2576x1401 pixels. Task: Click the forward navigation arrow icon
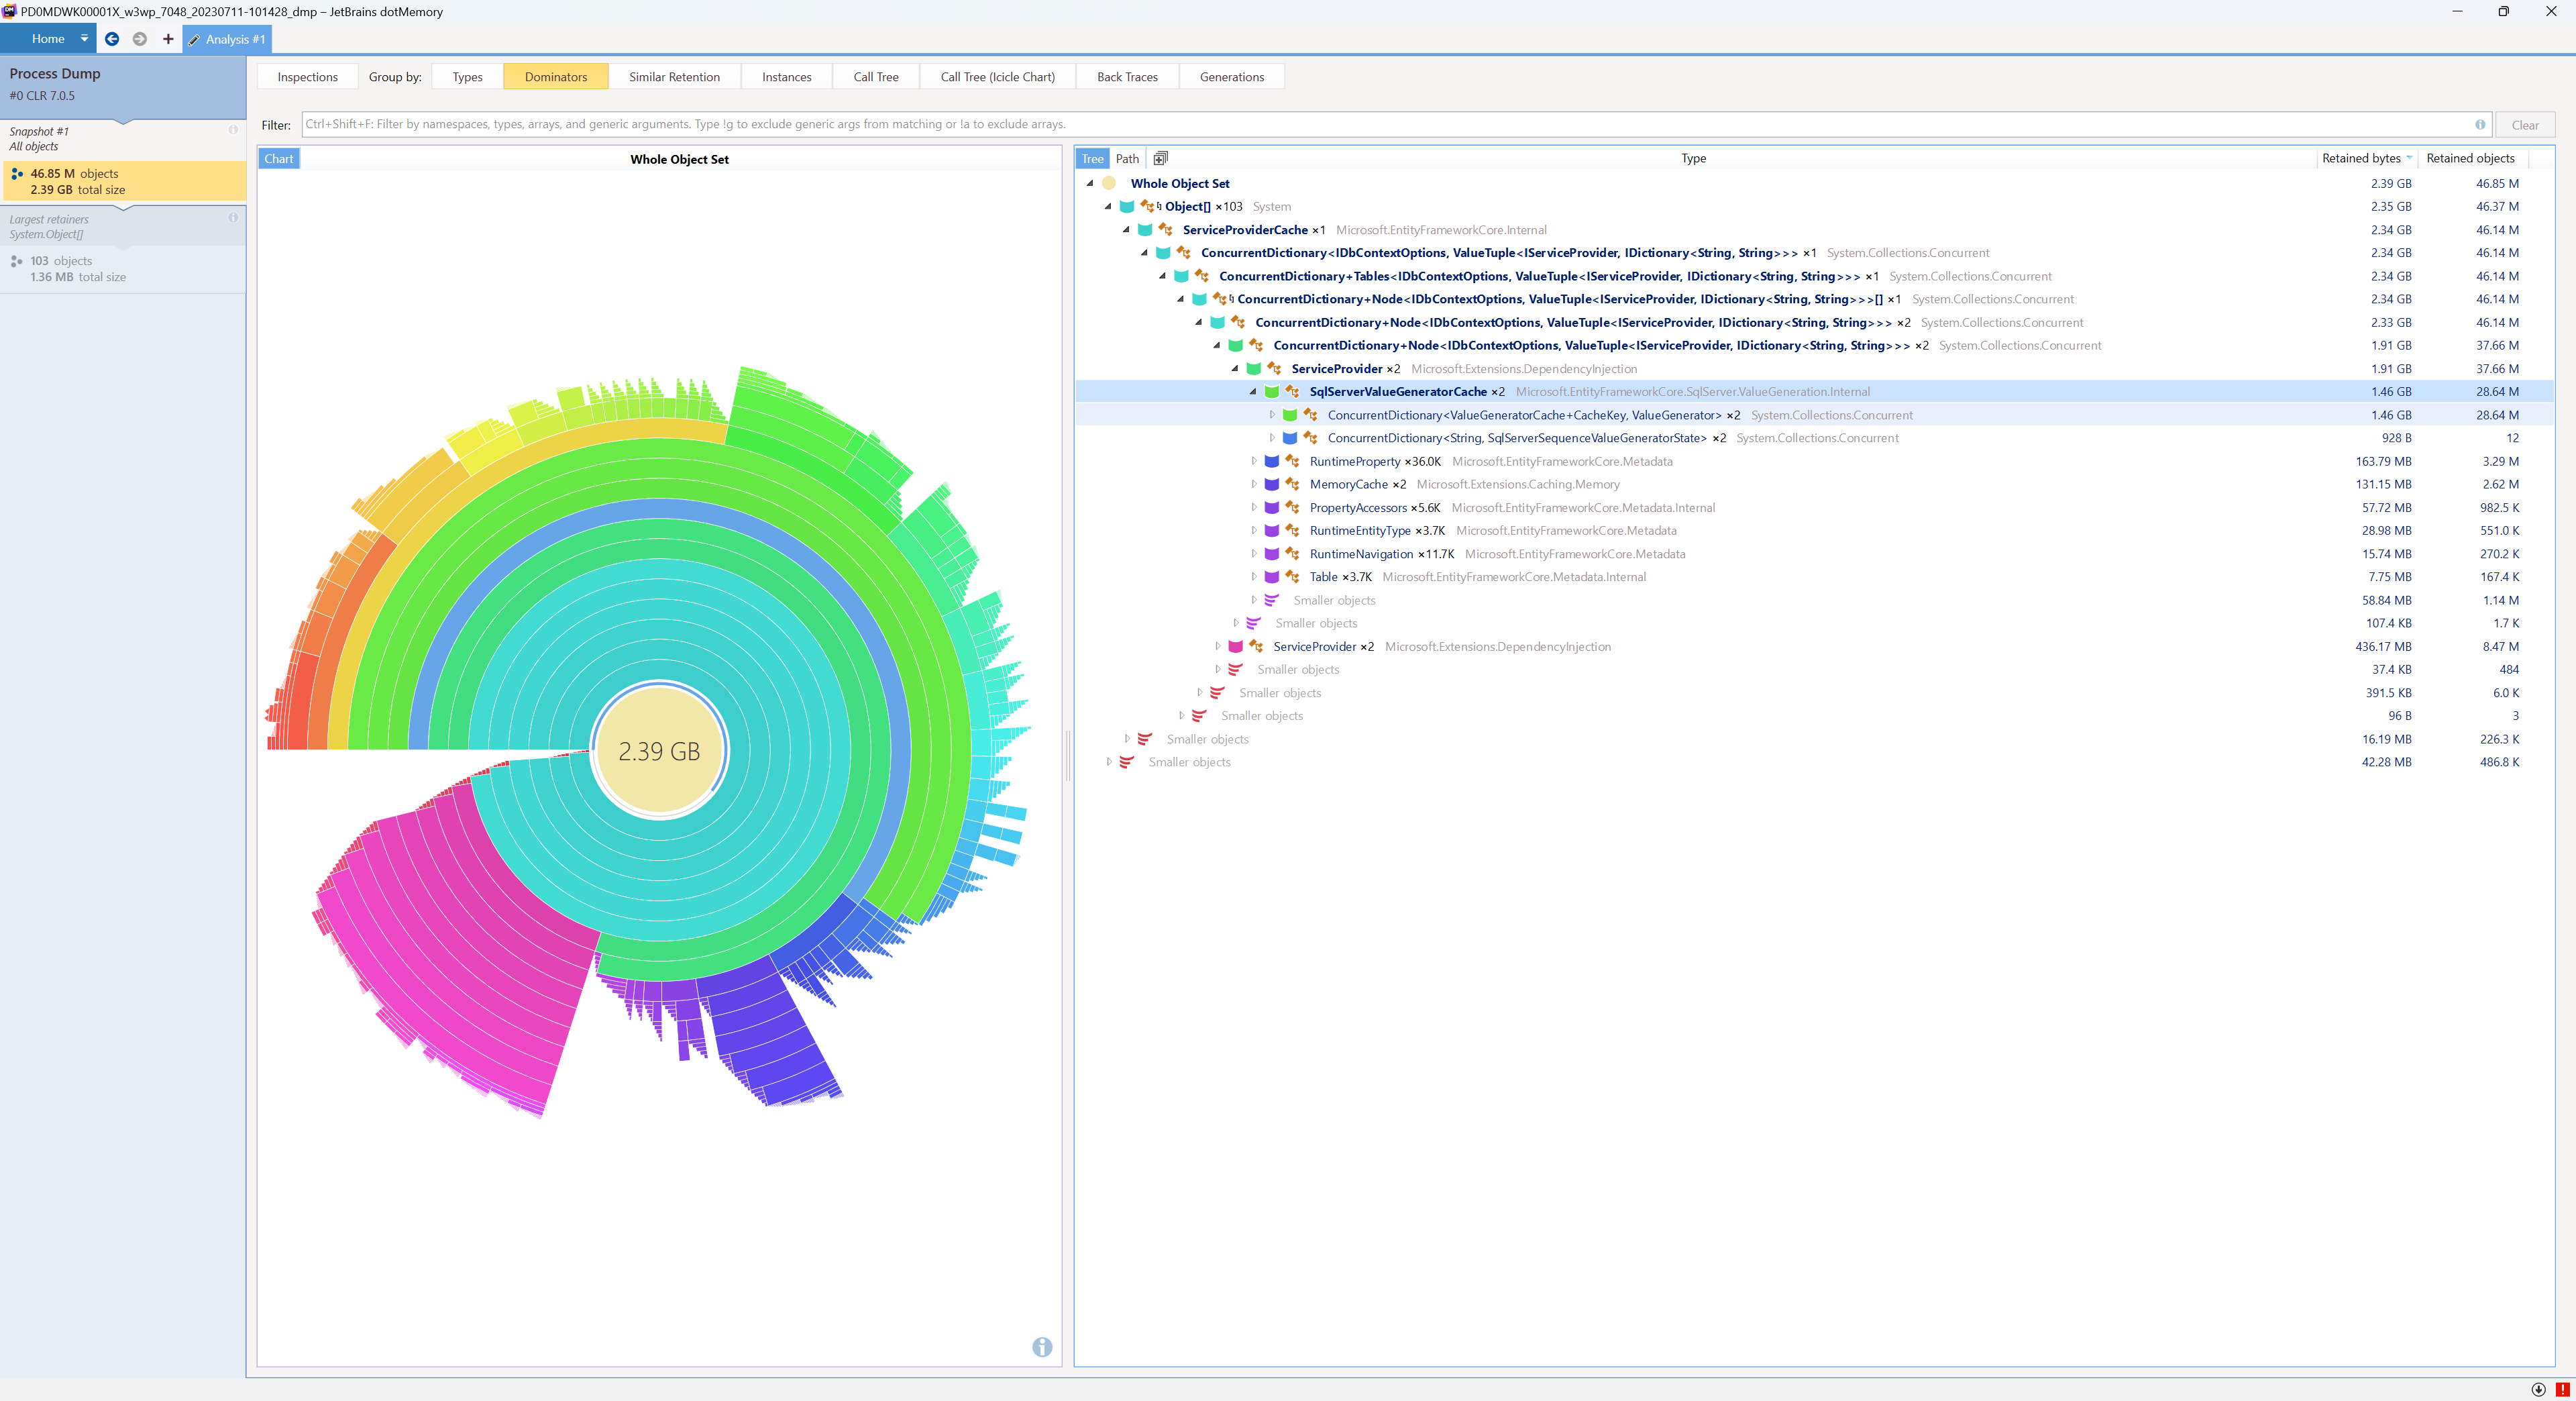pos(140,39)
